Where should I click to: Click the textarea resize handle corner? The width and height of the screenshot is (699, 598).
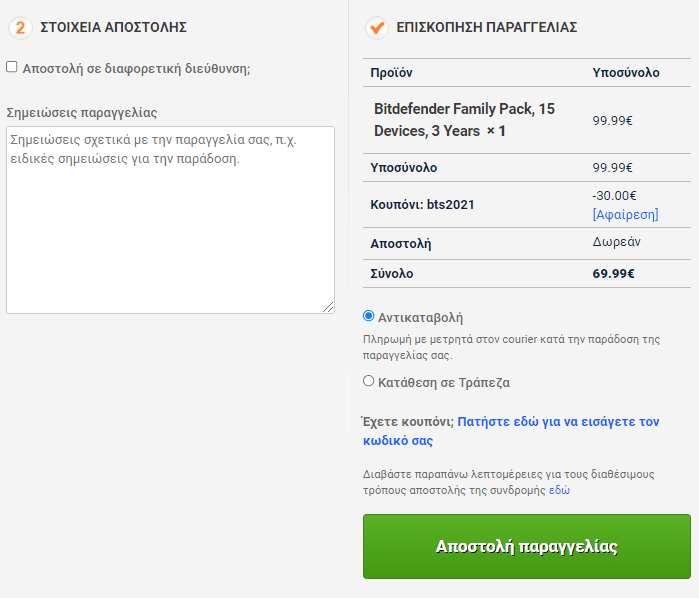328,307
